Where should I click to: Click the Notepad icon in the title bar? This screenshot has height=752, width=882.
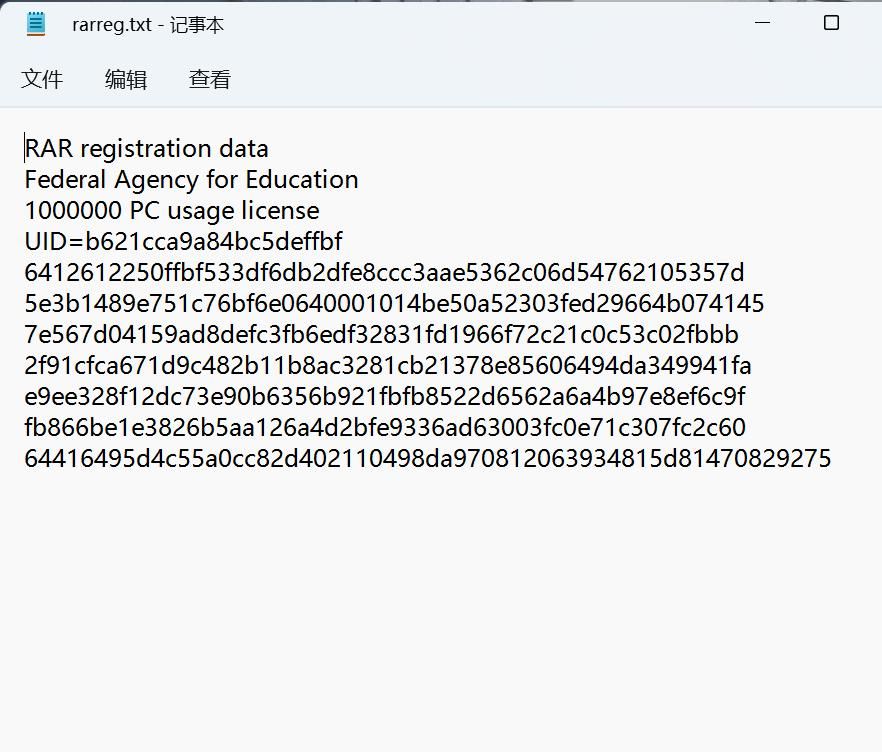click(x=37, y=22)
